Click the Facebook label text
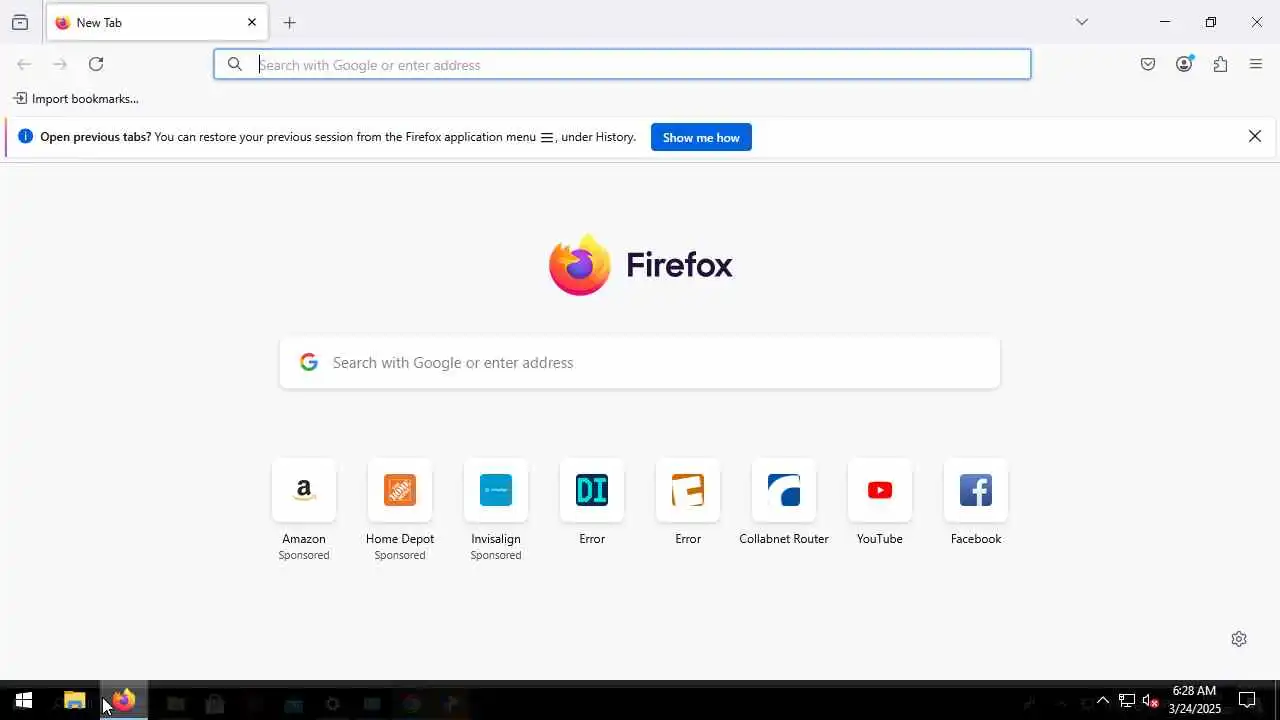1280x720 pixels. pyautogui.click(x=976, y=538)
